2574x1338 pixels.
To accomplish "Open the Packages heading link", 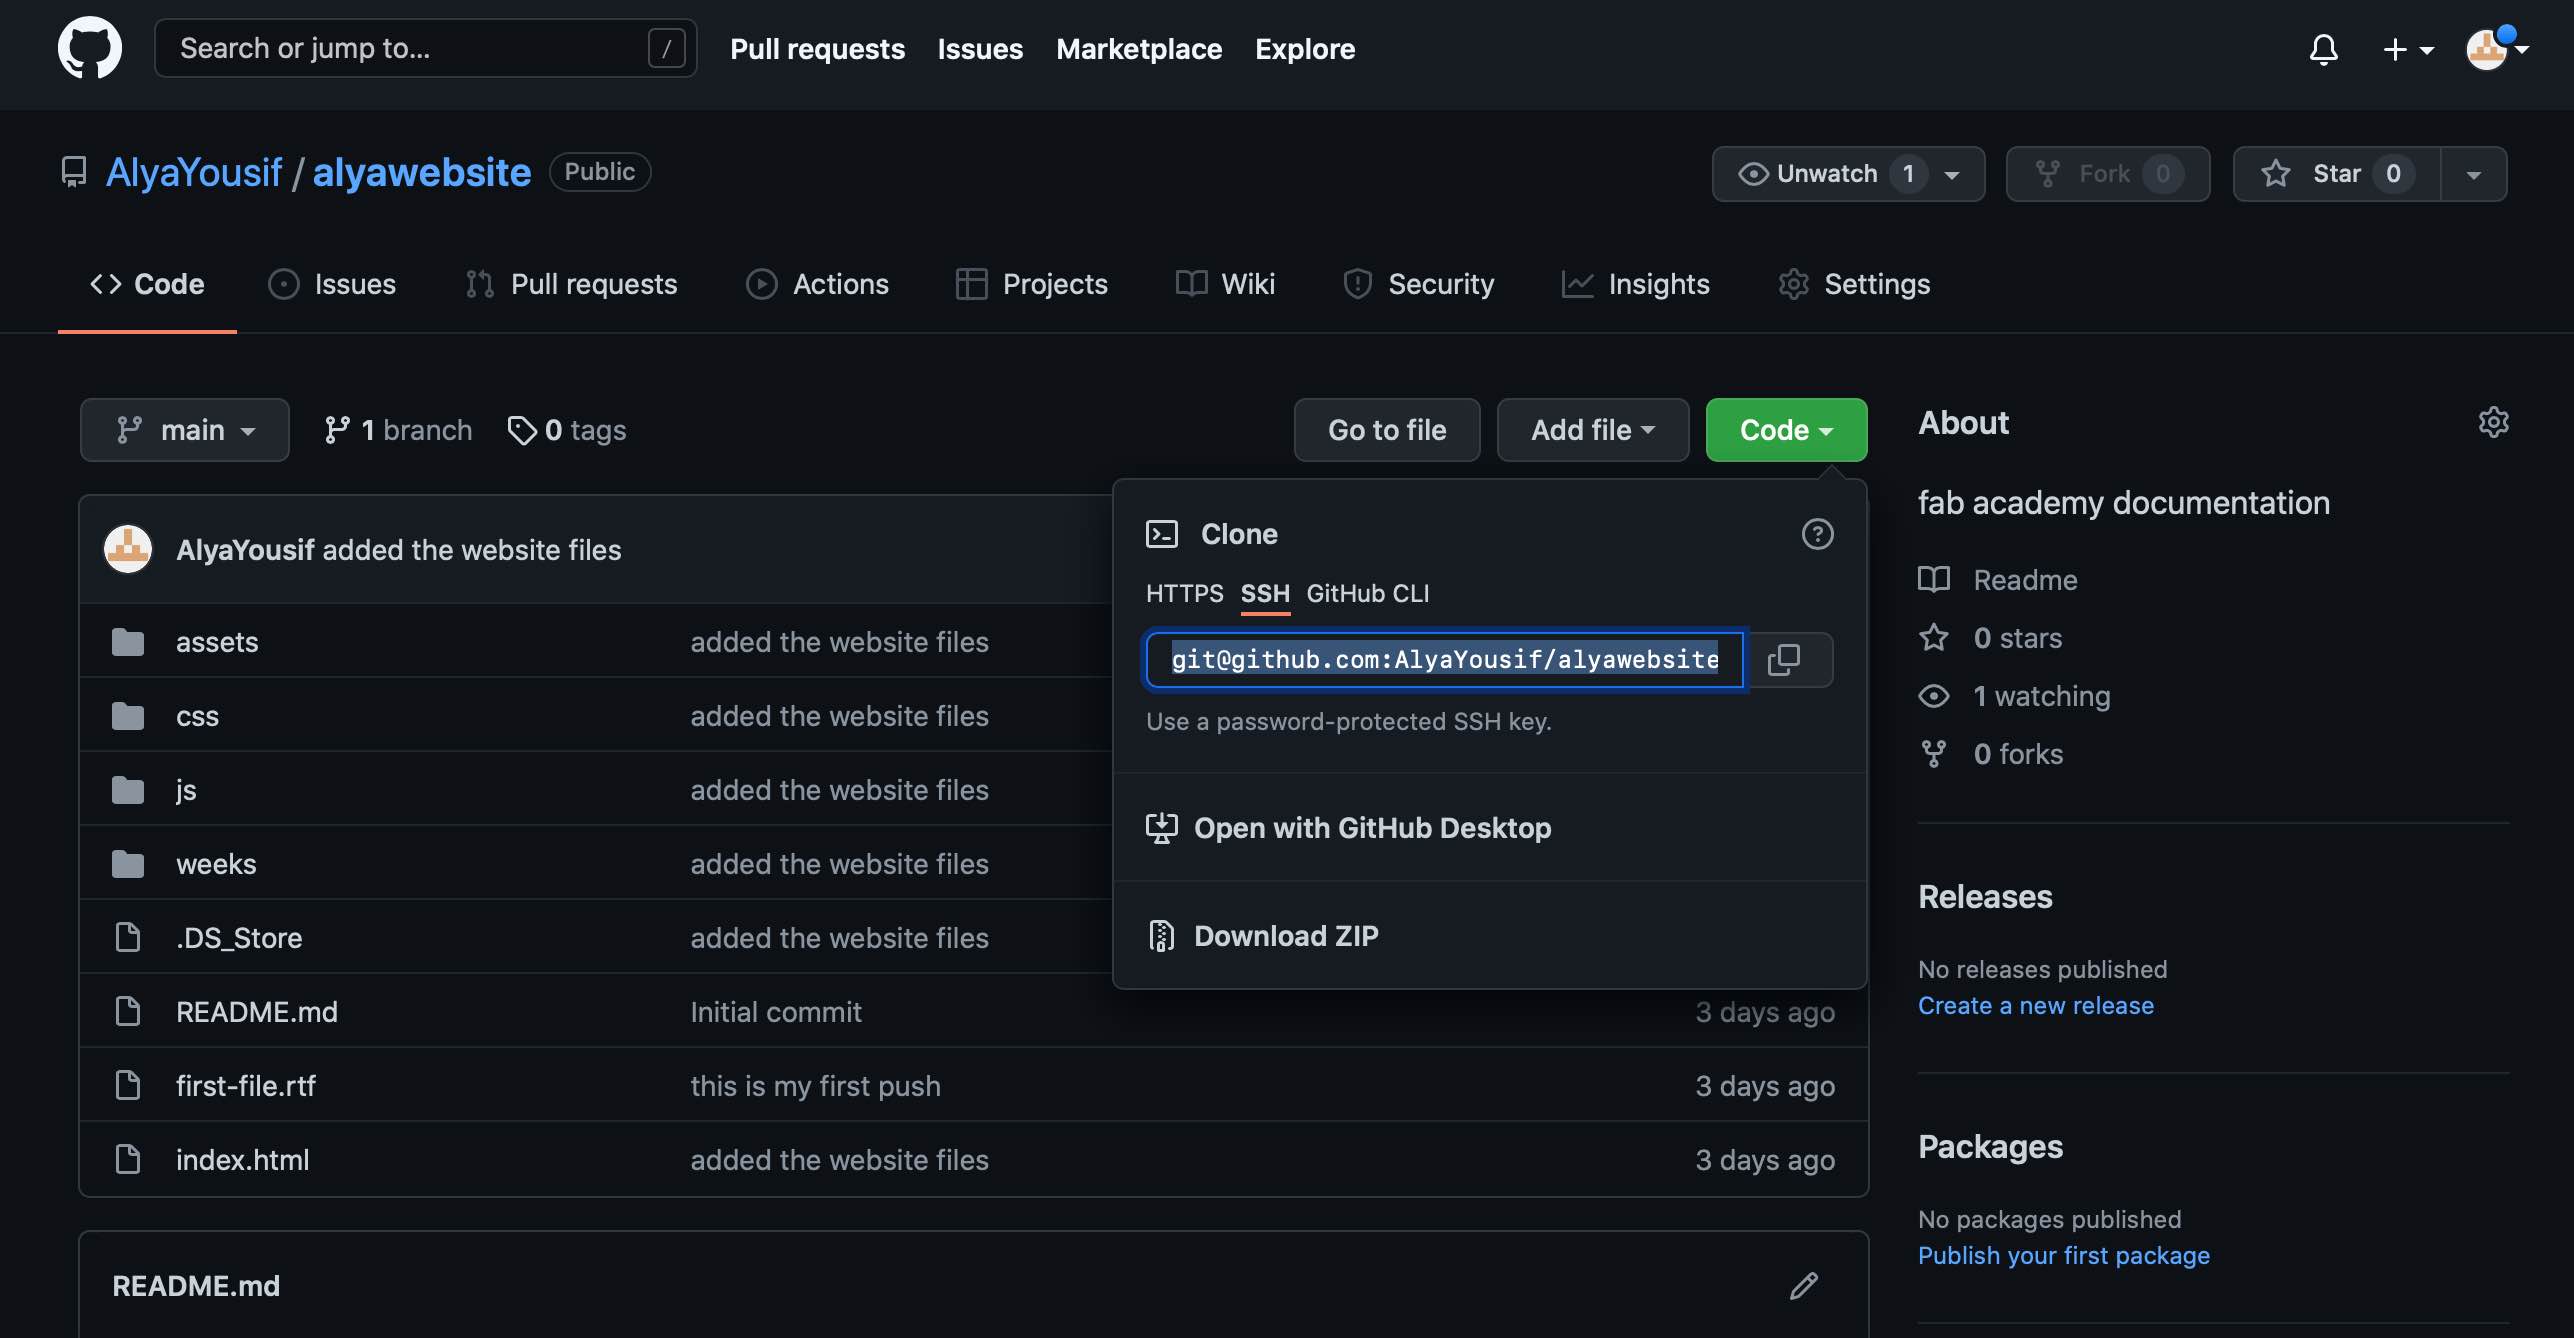I will coord(1990,1147).
